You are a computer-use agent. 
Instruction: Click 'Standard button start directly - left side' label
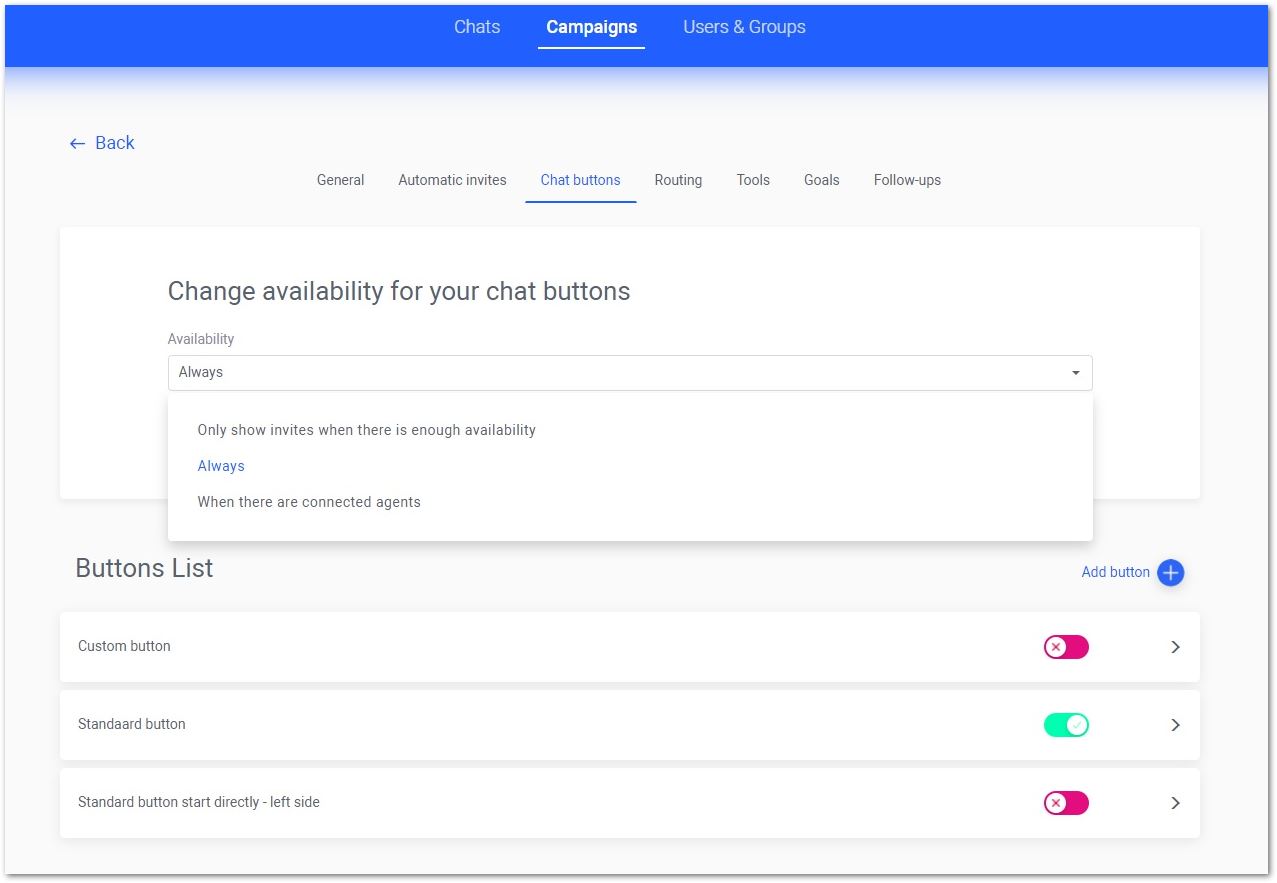(199, 802)
